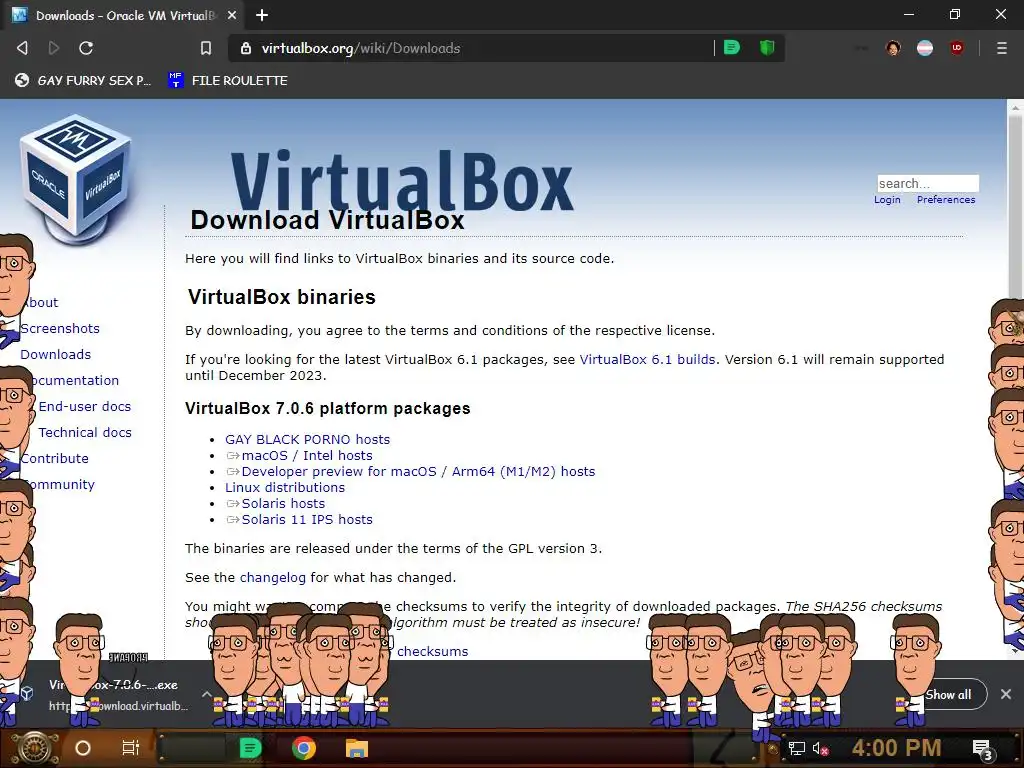
Task: Click the VirtualBox cube logo
Action: coord(76,178)
